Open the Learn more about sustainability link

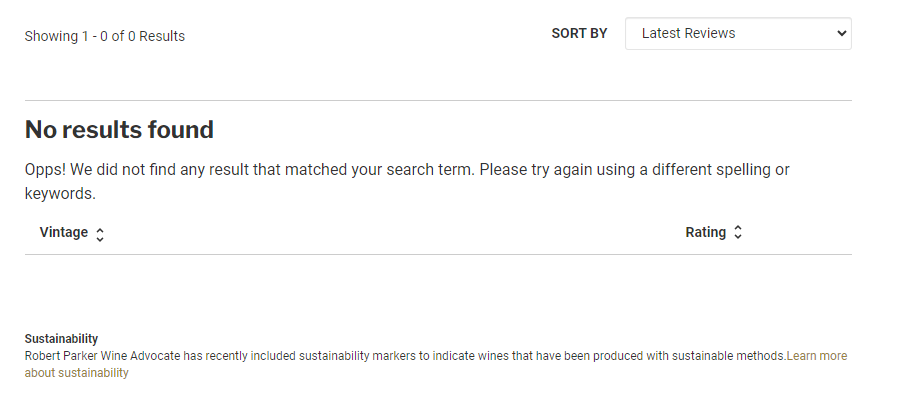click(x=816, y=356)
